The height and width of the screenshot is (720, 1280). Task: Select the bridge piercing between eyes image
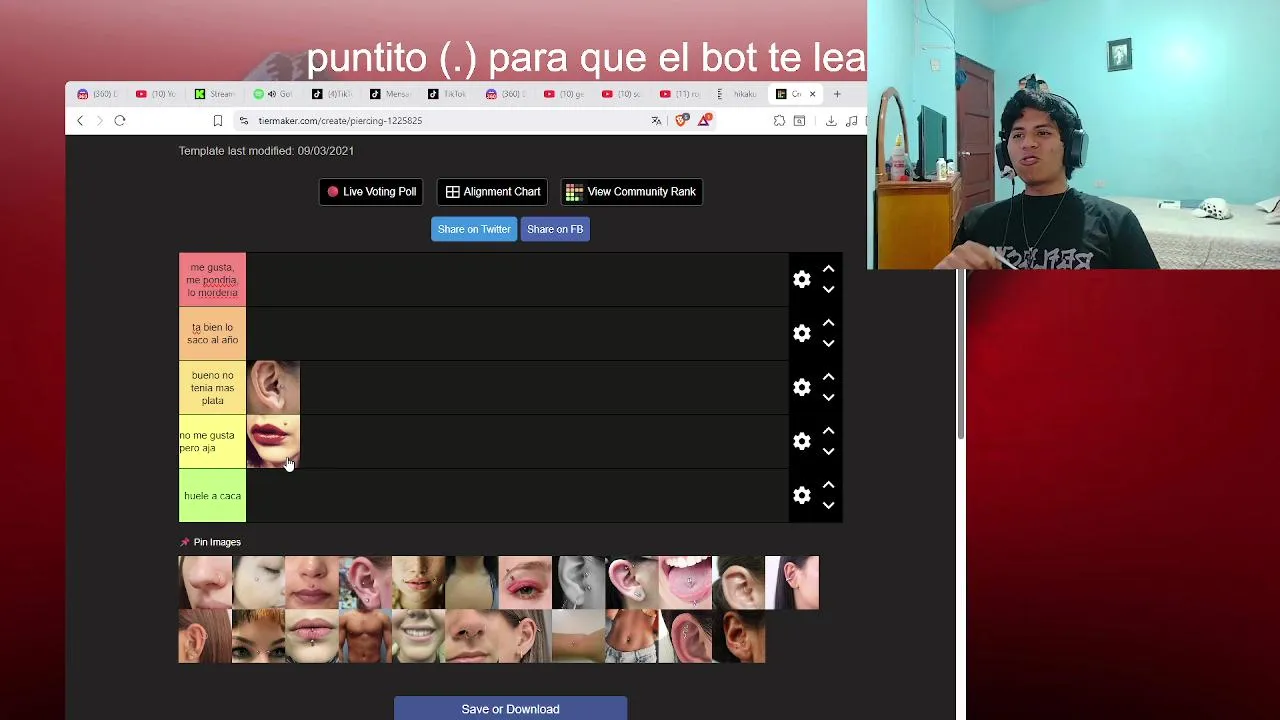[x=258, y=637]
